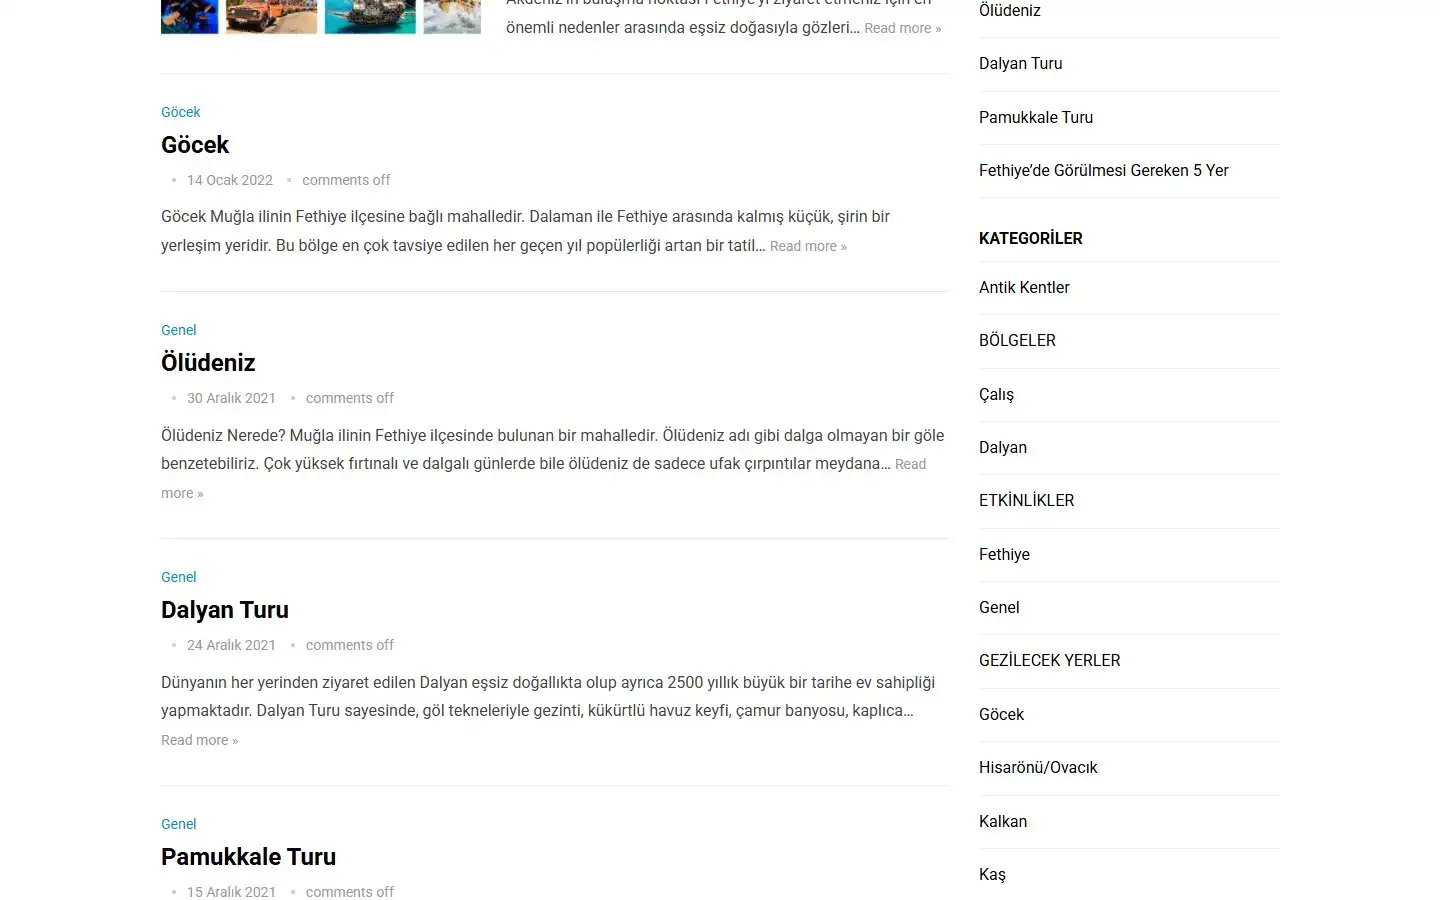Viewport: 1440px width, 900px height.
Task: Open the ETKİNLİKLER category
Action: [x=1027, y=500]
